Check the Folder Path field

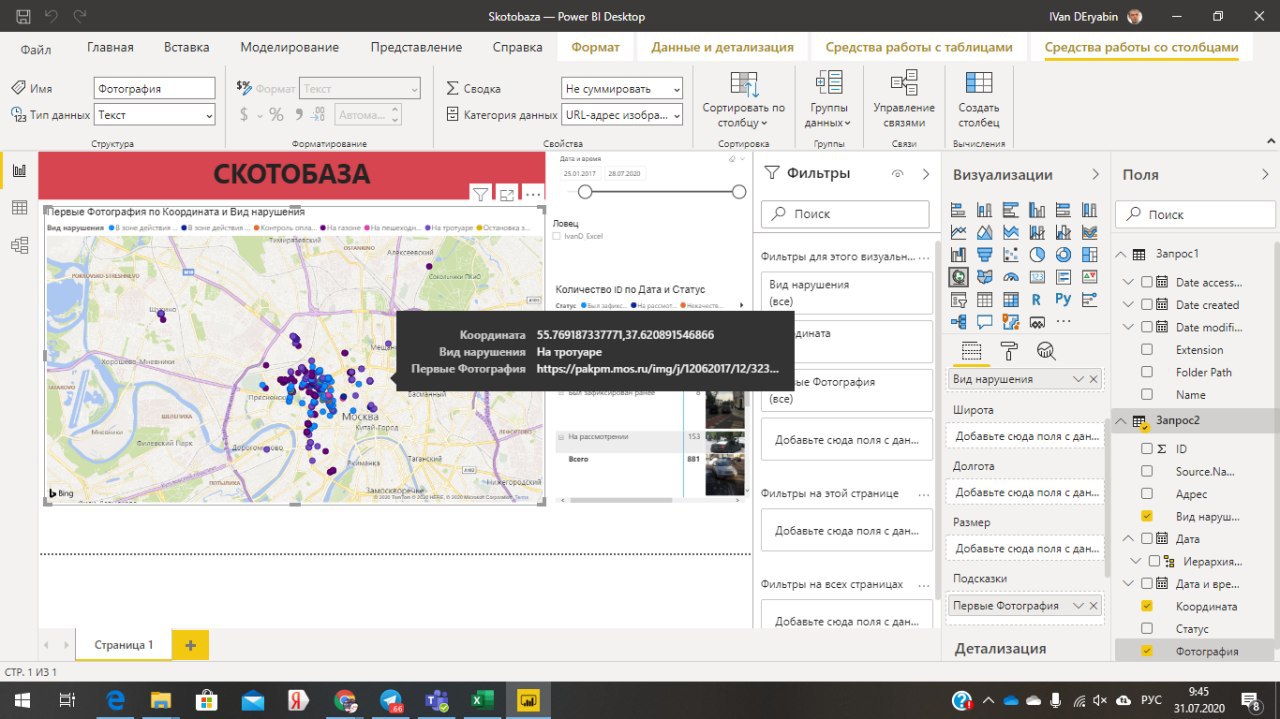[1147, 372]
